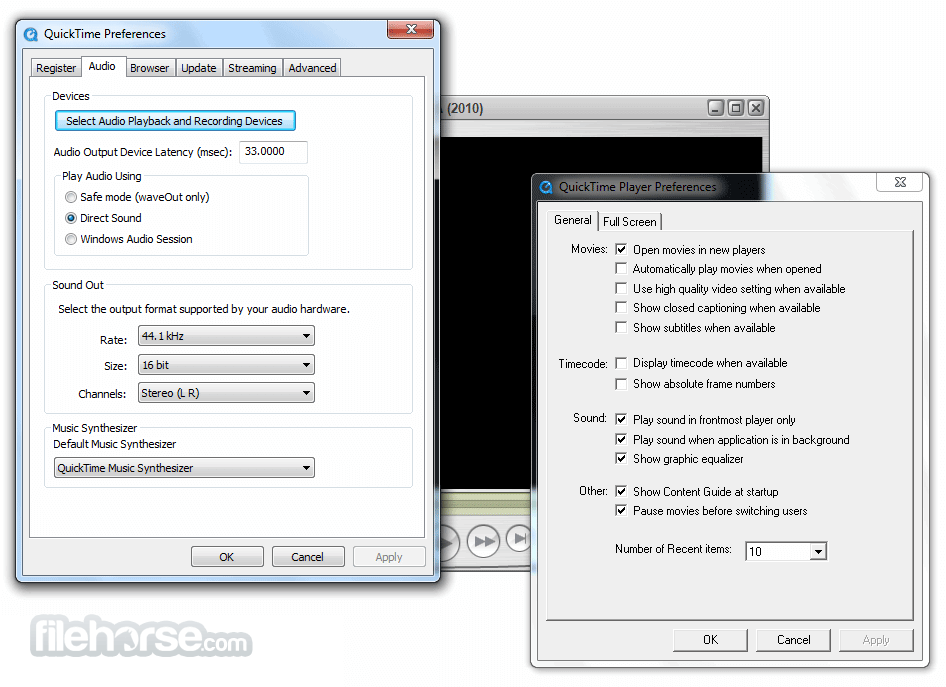Disable Show Content Guide at startup
This screenshot has height=687, width=946.
pyautogui.click(x=621, y=491)
